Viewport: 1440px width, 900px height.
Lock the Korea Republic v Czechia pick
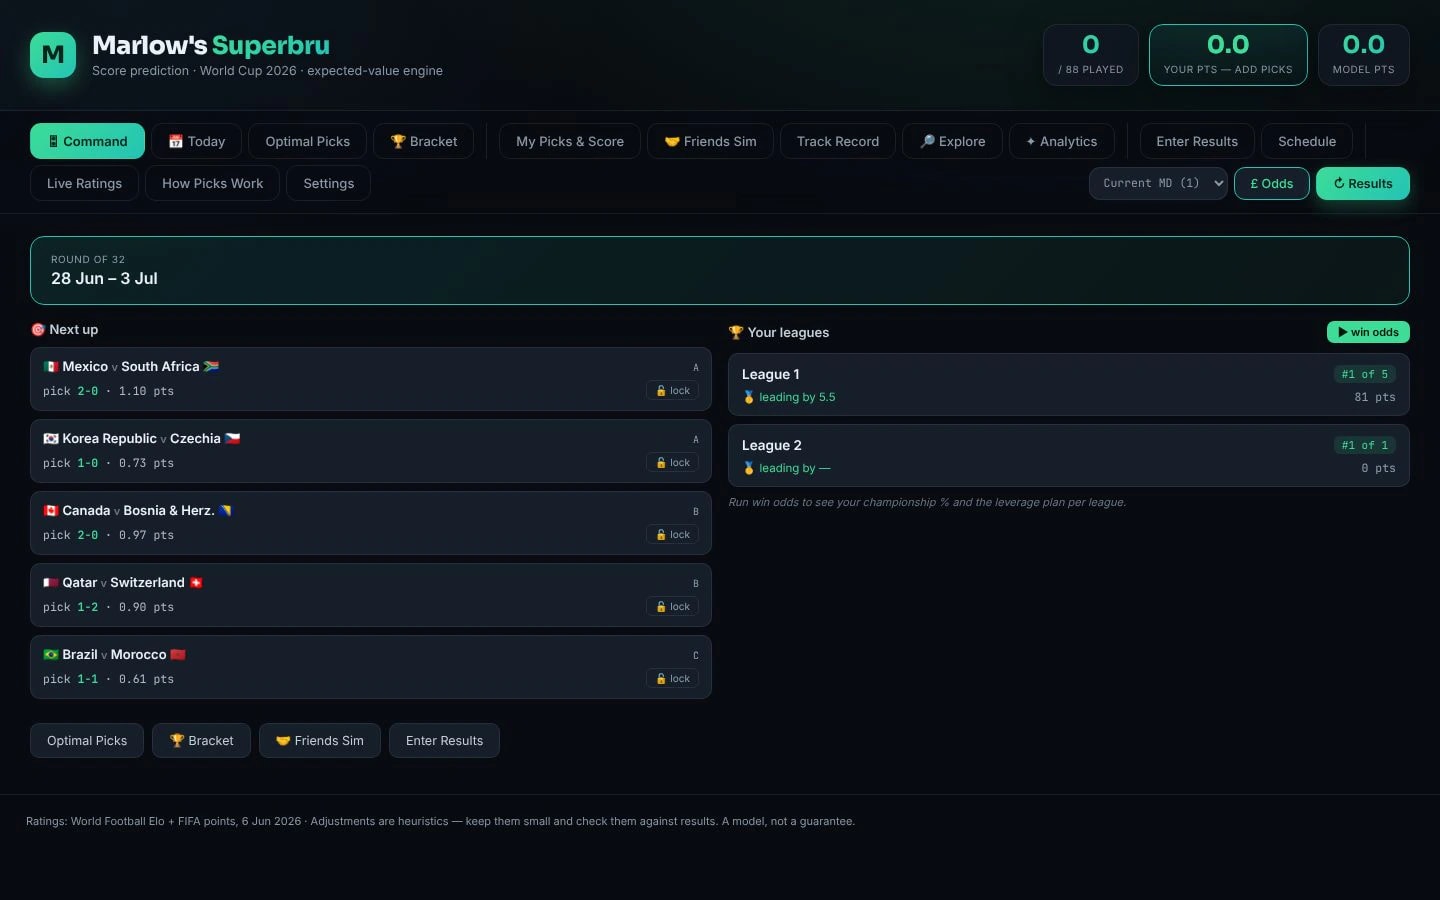(672, 463)
